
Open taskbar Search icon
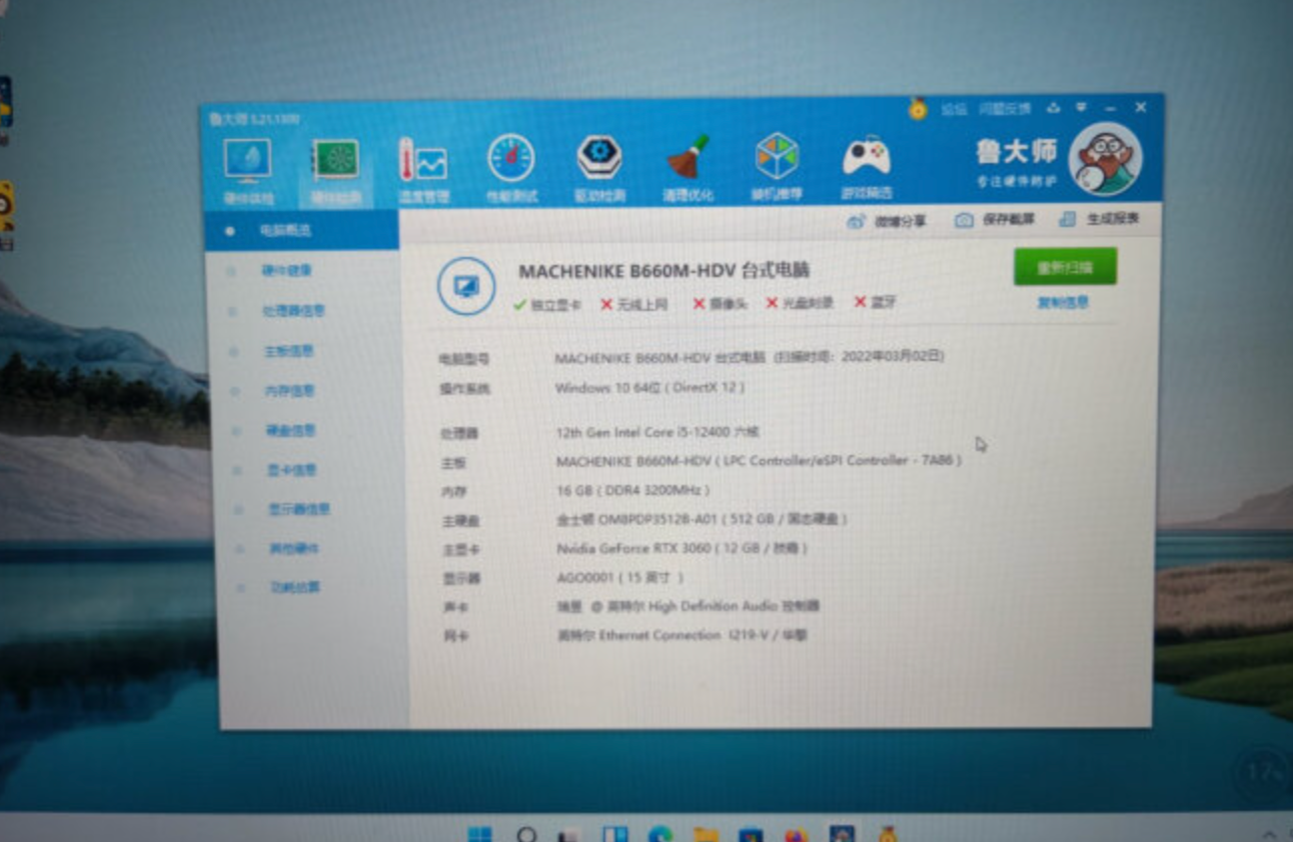tap(525, 833)
